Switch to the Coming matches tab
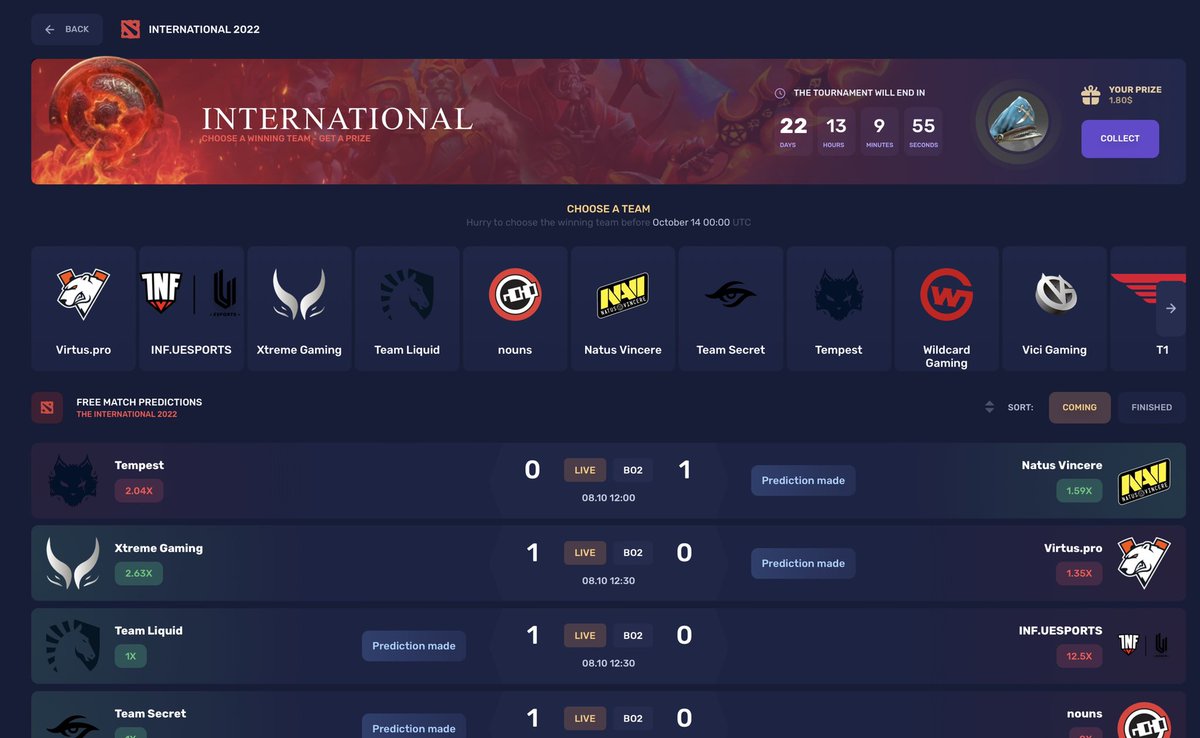 point(1079,407)
